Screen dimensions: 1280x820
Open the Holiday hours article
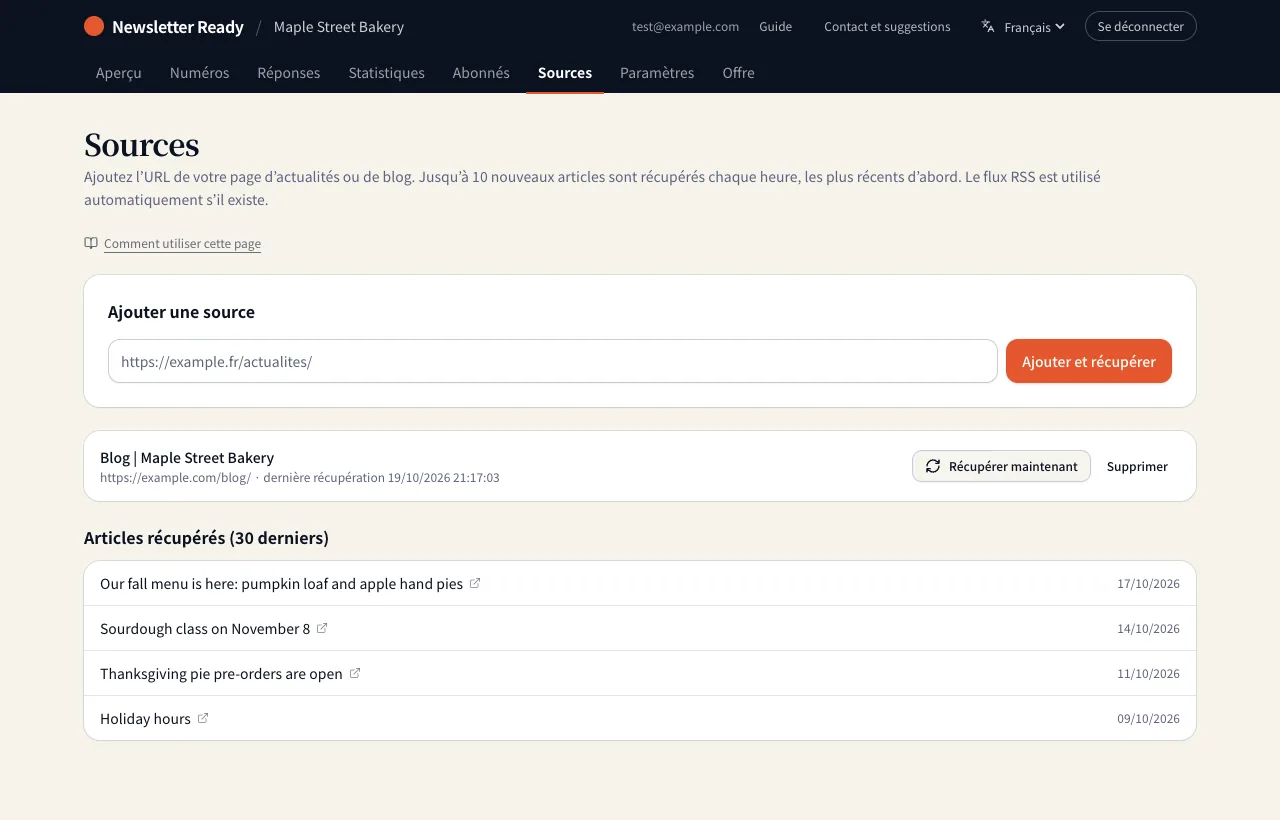point(145,718)
